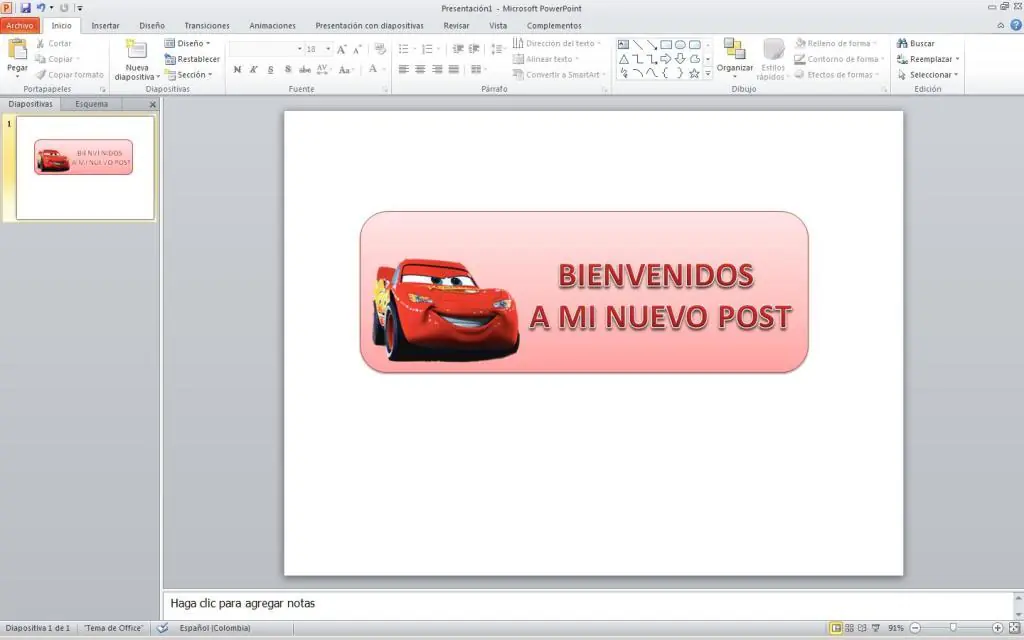This screenshot has width=1024, height=640.
Task: Switch to the Esquema pane tab
Action: [x=91, y=104]
